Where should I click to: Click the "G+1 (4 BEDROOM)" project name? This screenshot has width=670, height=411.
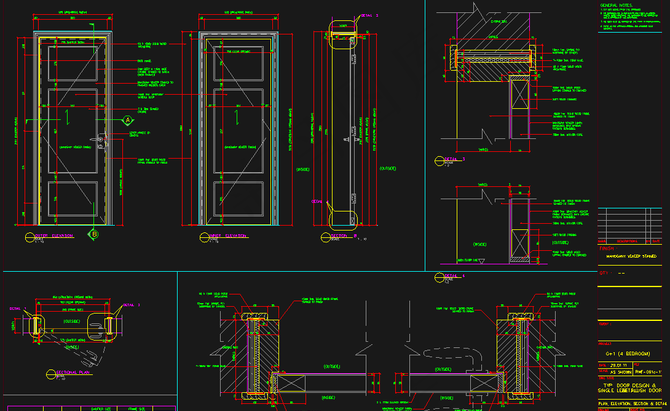628,354
